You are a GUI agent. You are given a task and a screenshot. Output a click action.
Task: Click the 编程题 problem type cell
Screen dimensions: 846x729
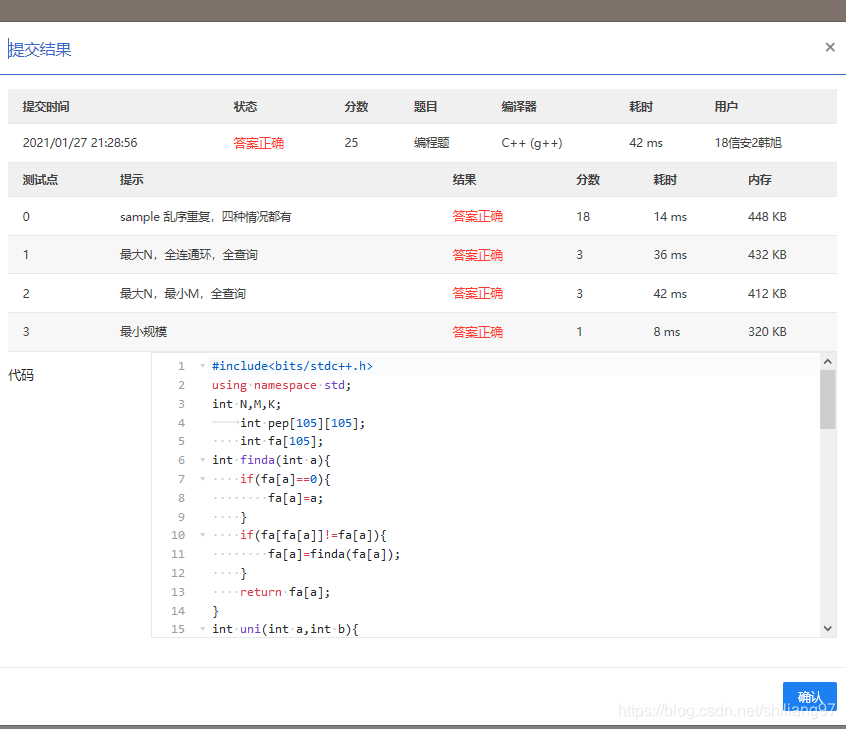(431, 142)
